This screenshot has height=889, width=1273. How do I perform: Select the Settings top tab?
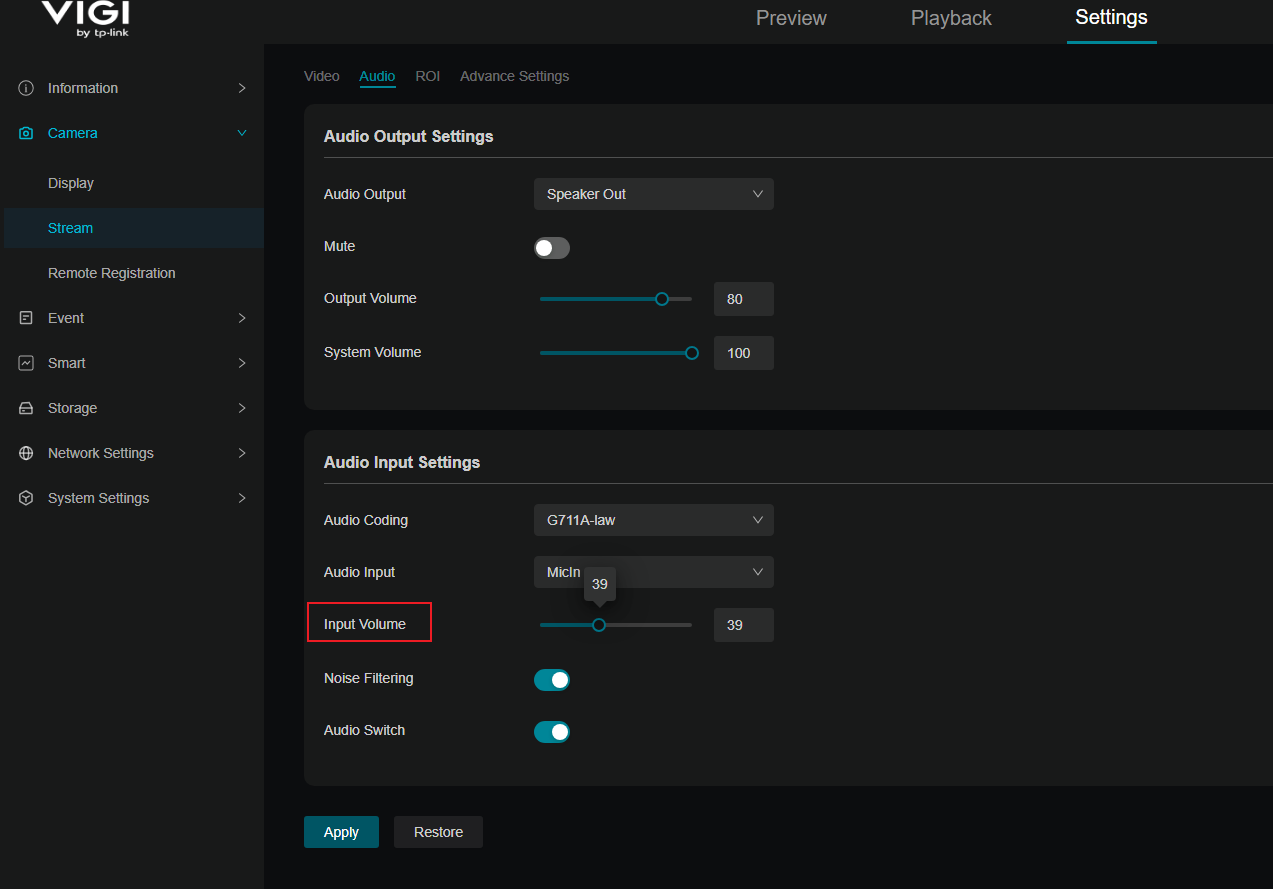[x=1111, y=18]
